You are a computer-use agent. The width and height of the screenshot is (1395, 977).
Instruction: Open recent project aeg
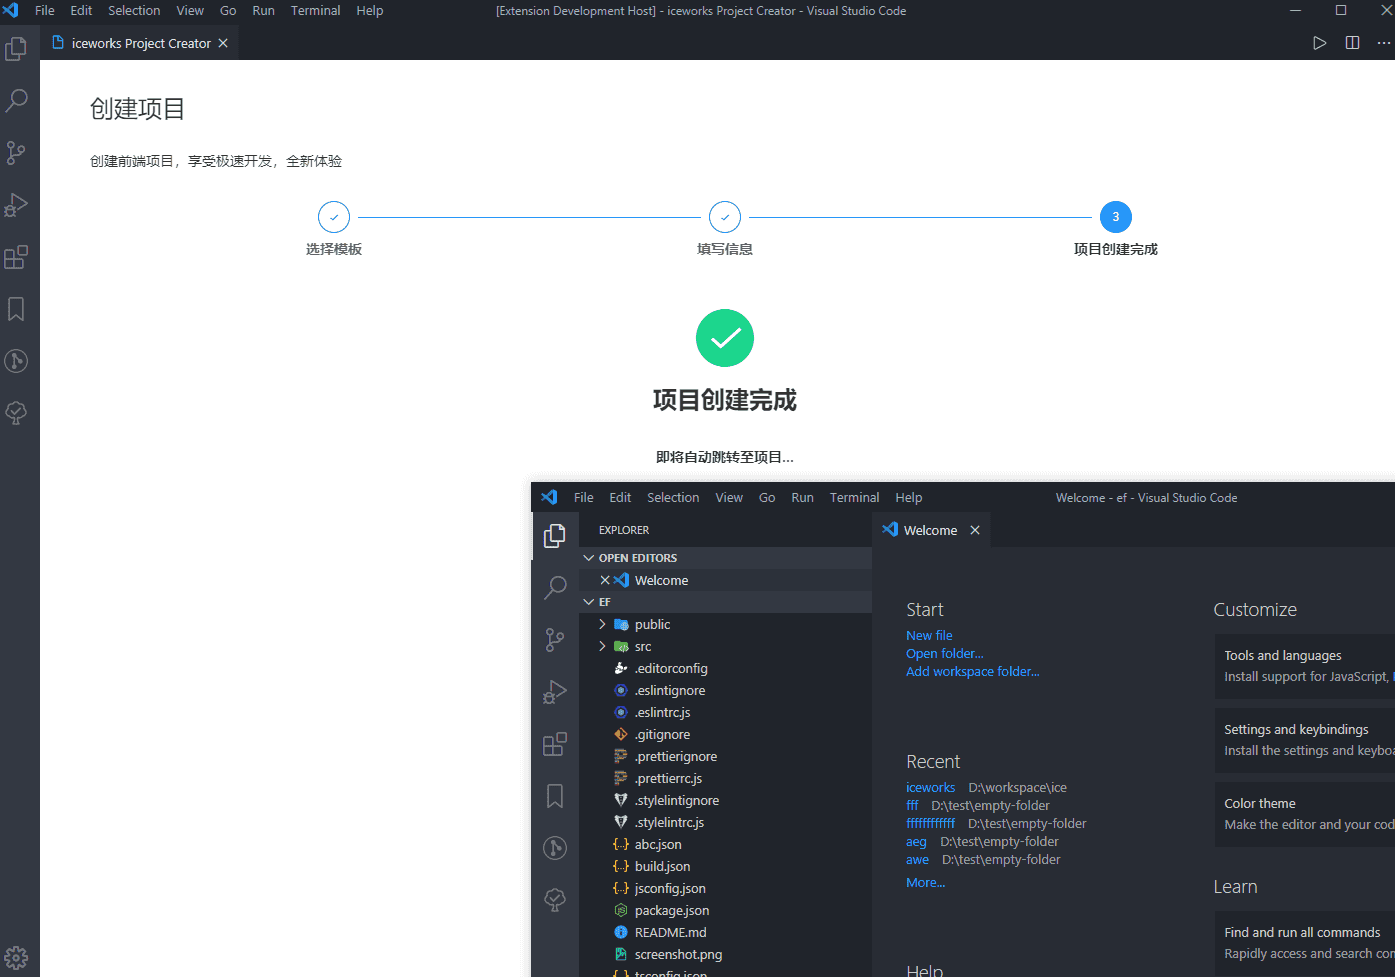[x=916, y=841]
